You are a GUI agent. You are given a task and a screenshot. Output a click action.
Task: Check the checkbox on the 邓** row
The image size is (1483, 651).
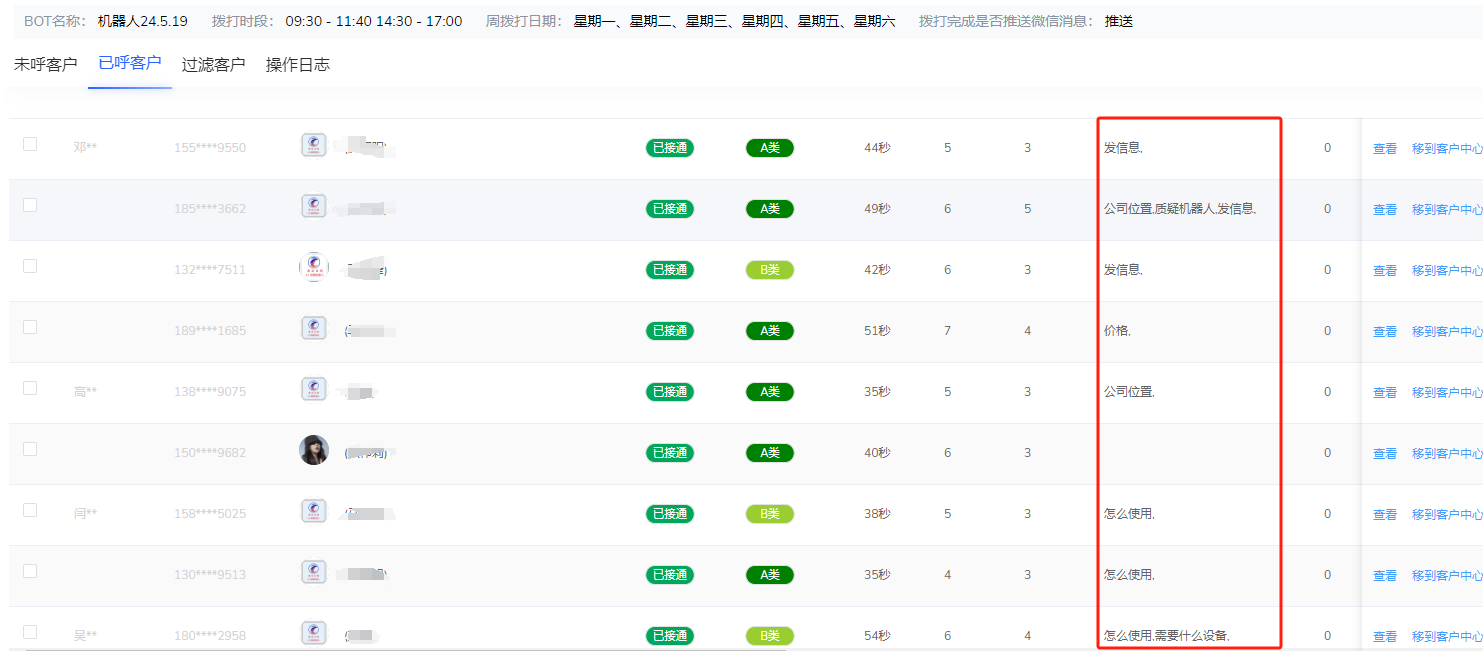[29, 143]
